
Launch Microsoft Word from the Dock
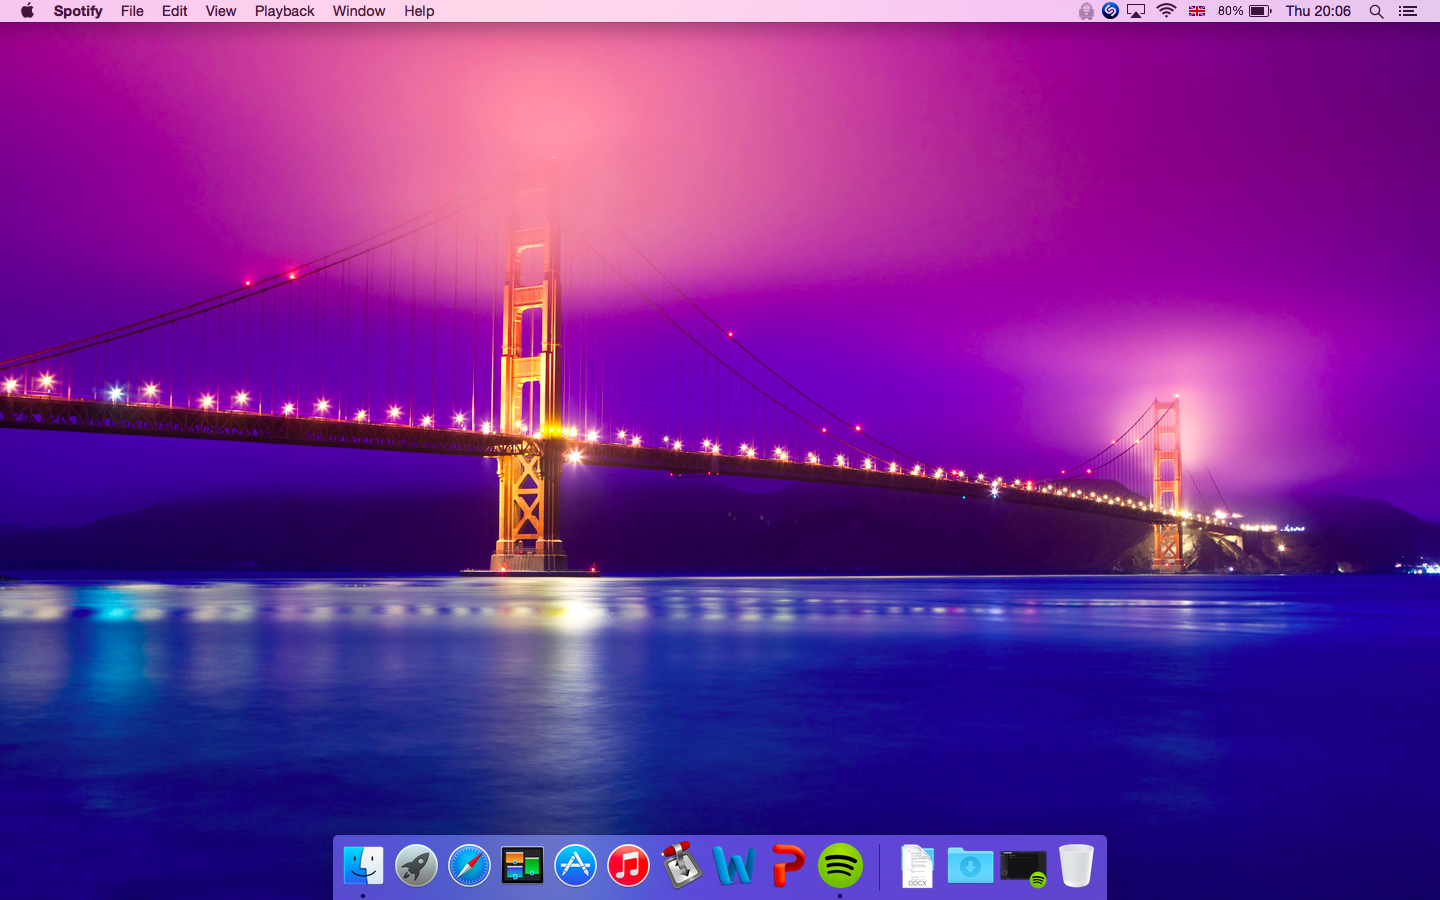pyautogui.click(x=734, y=865)
